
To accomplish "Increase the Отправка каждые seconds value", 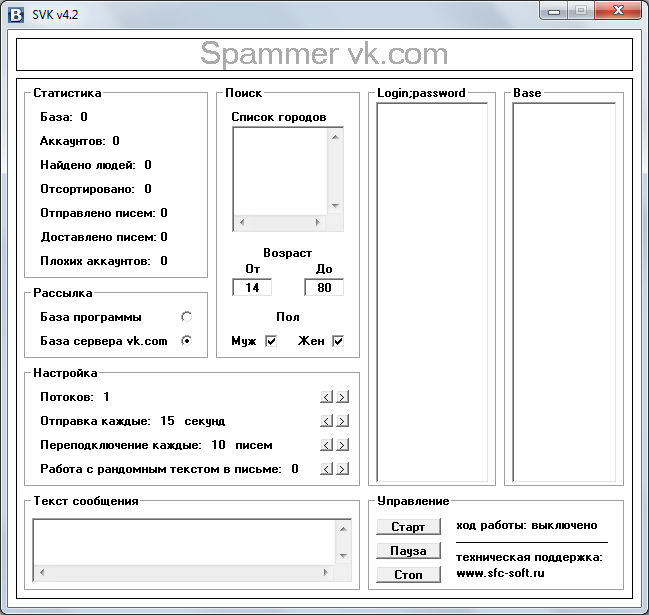I will 342,421.
